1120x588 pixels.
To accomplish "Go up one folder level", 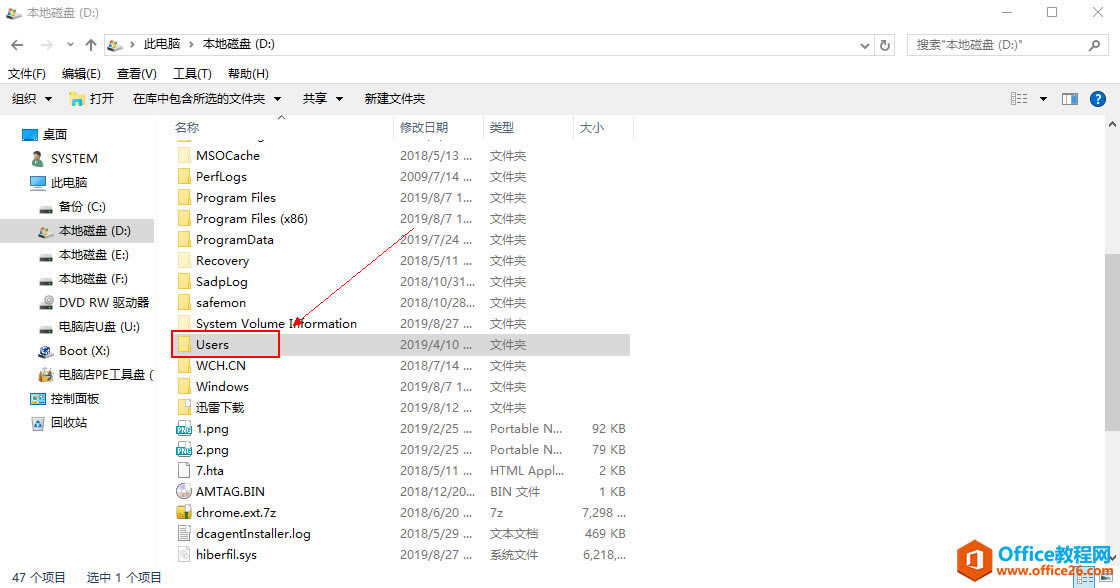I will [91, 44].
